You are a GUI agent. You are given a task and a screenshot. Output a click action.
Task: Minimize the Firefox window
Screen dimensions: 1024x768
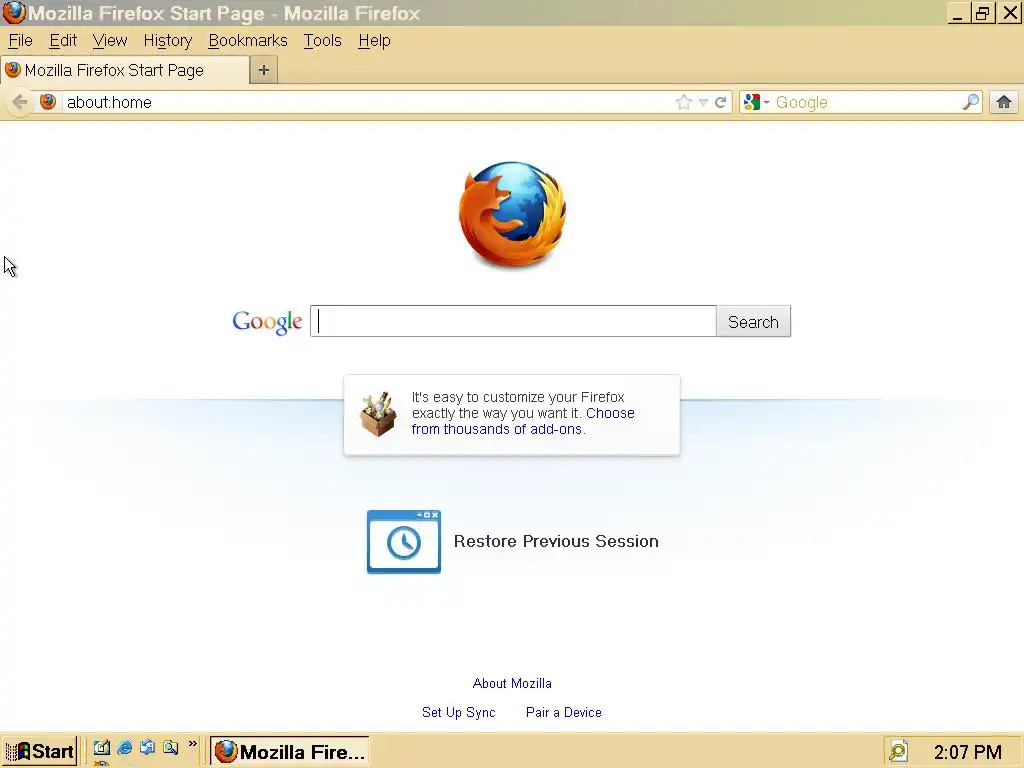pos(957,13)
